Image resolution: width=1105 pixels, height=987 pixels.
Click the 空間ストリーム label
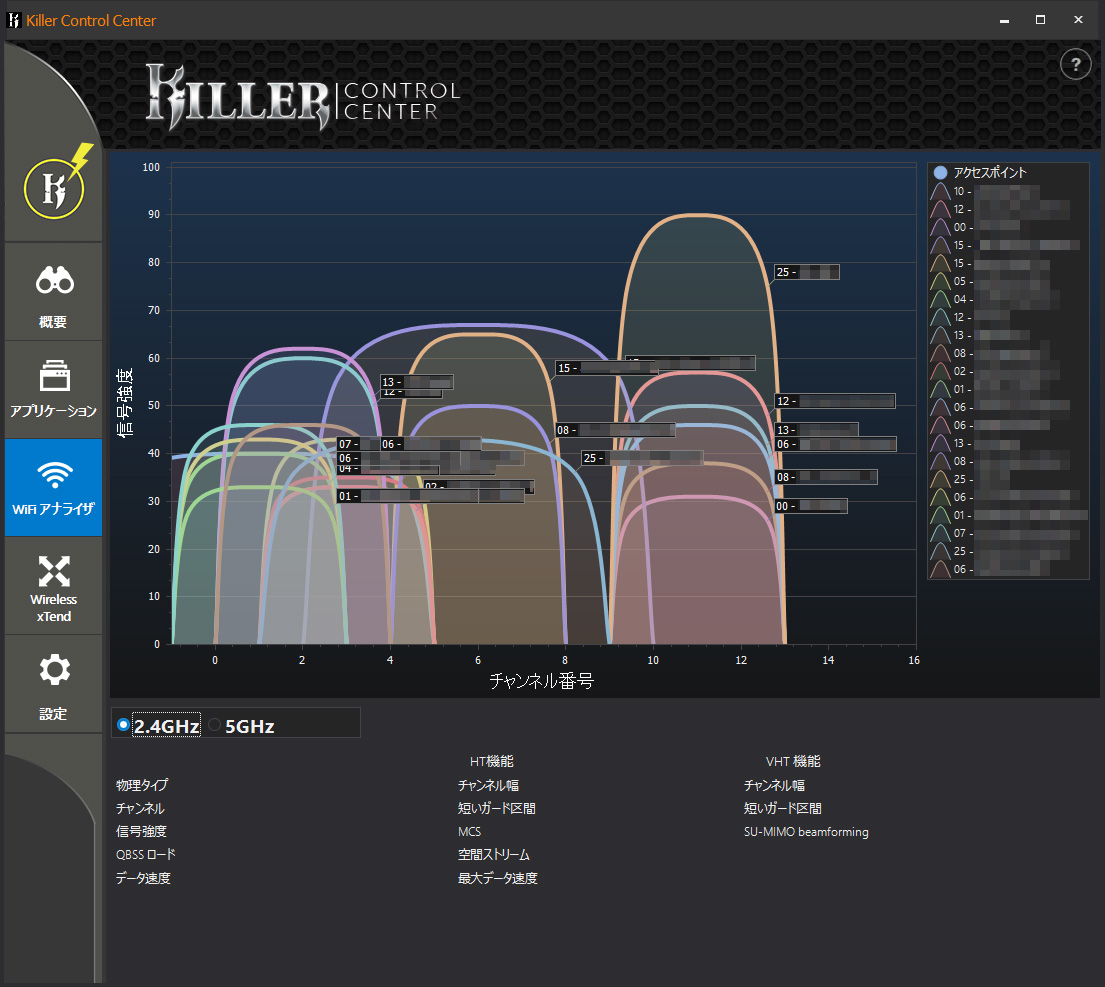494,855
